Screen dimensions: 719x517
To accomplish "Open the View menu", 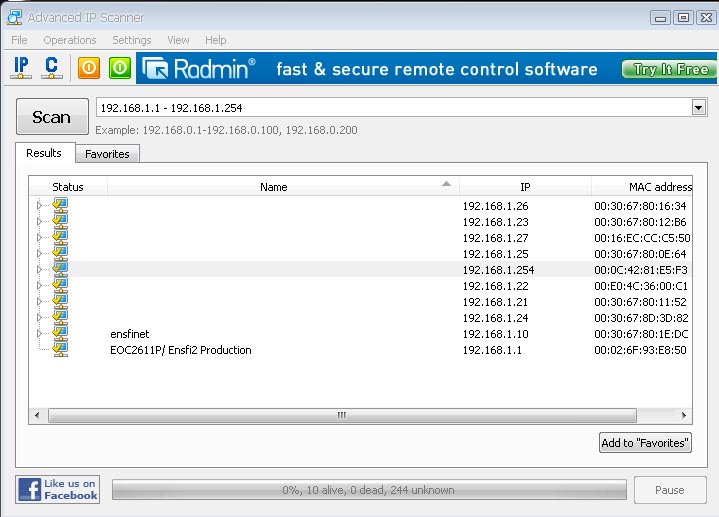I will (178, 40).
